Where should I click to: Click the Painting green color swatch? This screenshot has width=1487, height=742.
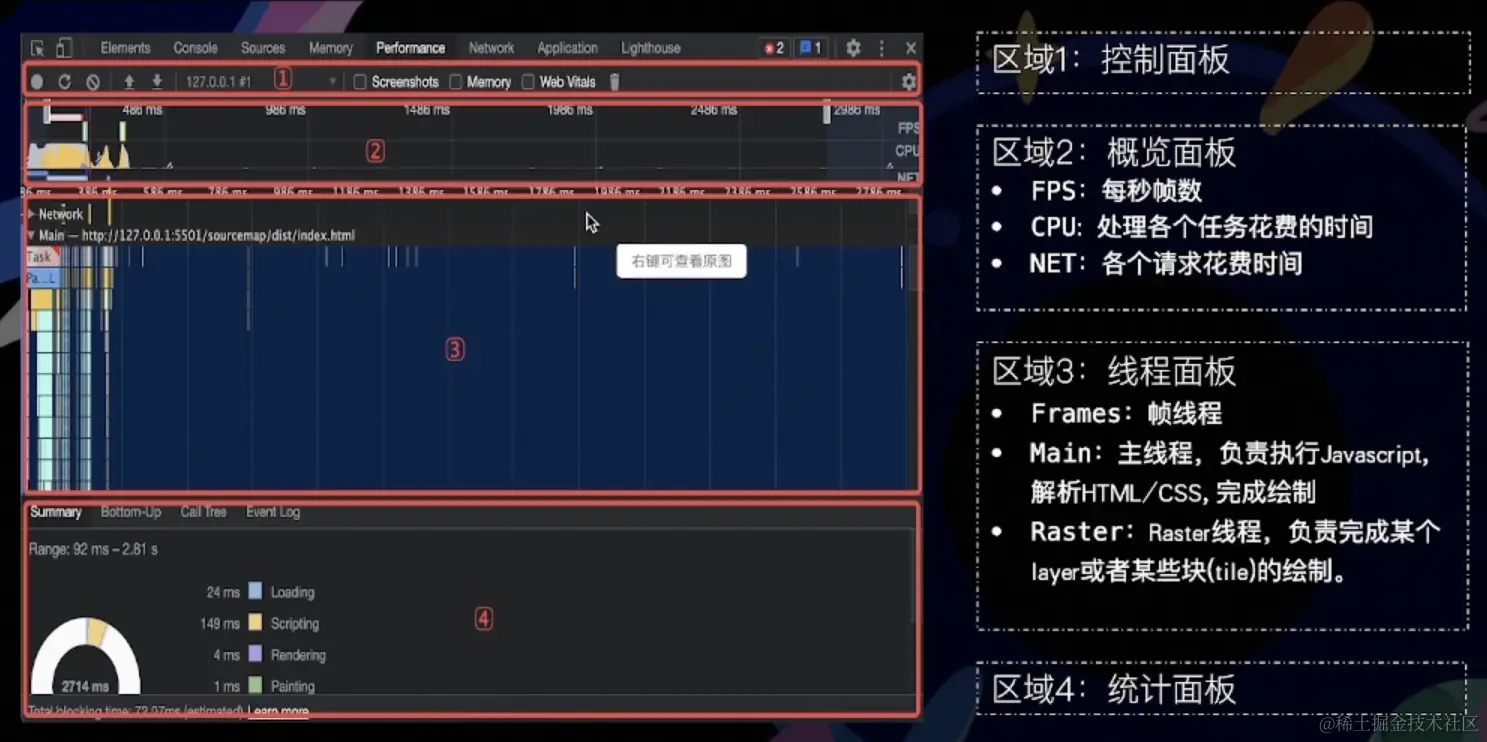click(255, 685)
